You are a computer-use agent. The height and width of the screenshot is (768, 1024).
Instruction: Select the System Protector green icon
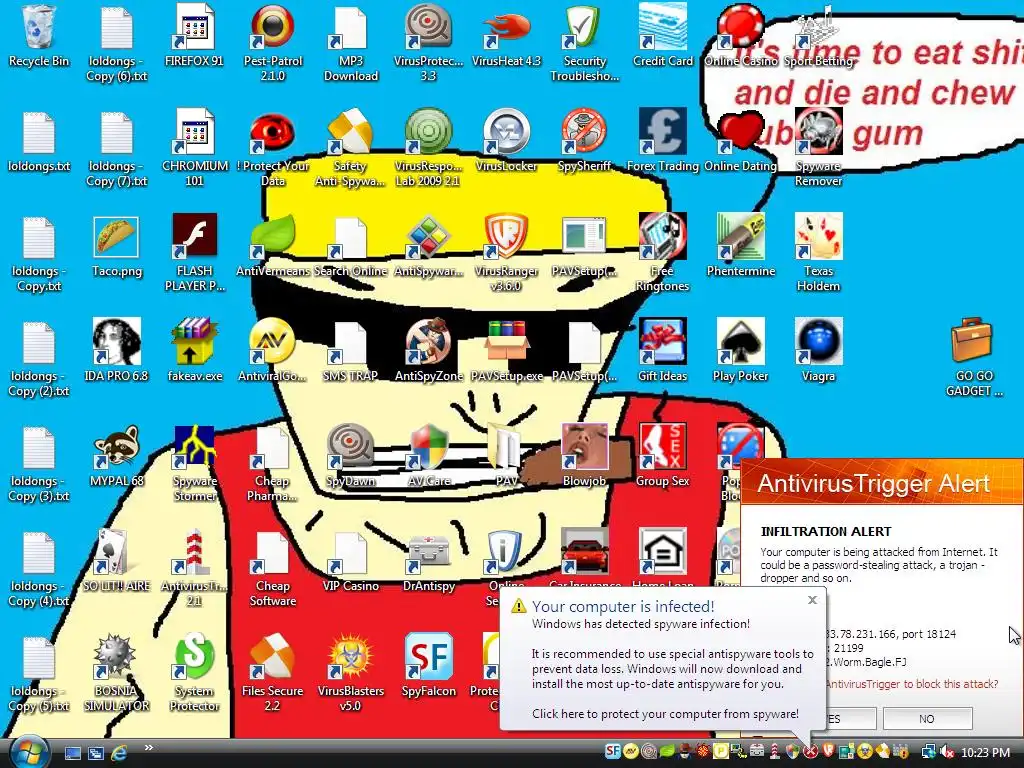point(195,656)
